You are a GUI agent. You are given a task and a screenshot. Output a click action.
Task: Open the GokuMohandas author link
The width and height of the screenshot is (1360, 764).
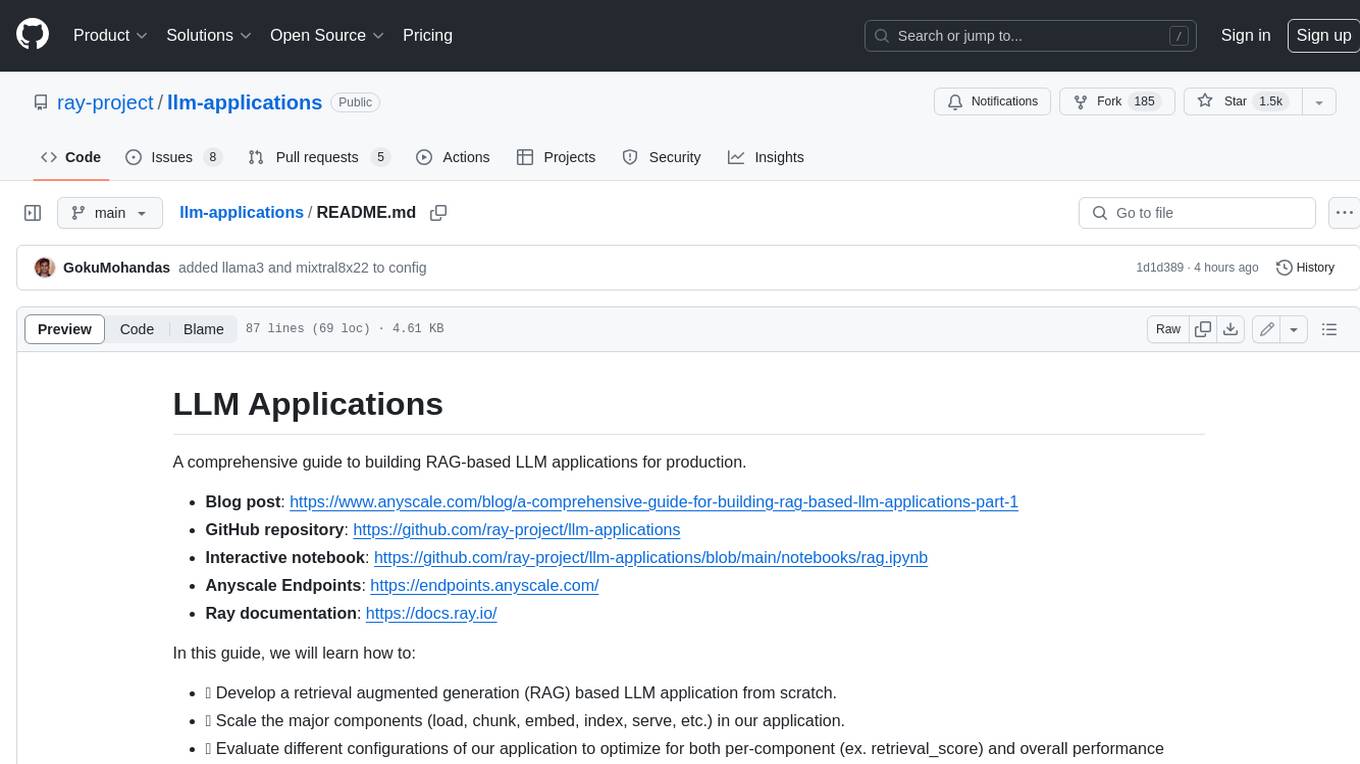pyautogui.click(x=116, y=267)
